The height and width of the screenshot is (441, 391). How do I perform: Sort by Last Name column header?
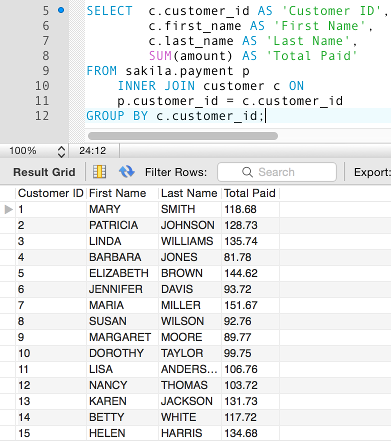[x=189, y=193]
